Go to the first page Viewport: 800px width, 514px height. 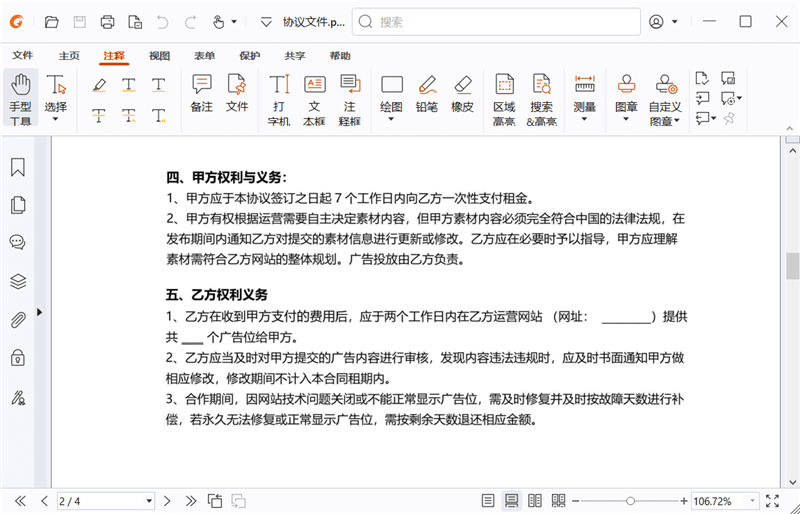pos(20,501)
